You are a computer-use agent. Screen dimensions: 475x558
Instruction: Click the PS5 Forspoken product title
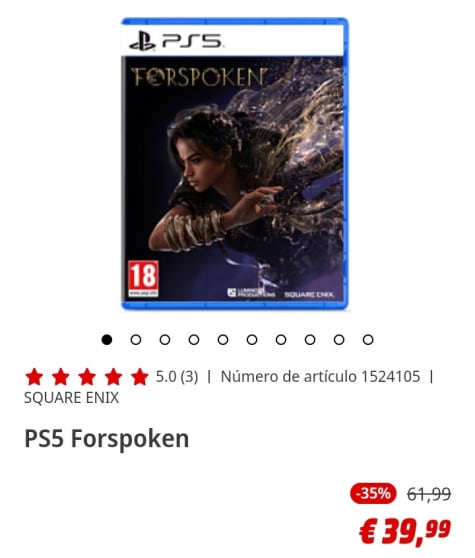click(x=107, y=439)
